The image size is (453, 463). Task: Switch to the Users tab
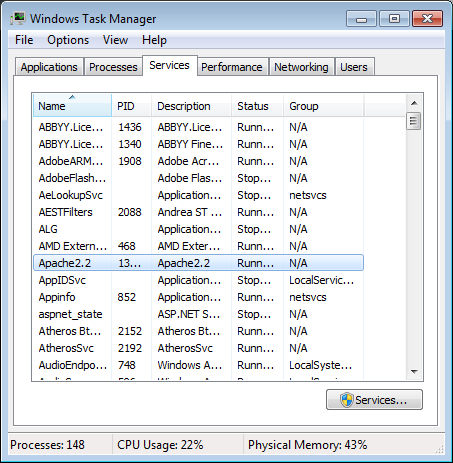pyautogui.click(x=354, y=67)
